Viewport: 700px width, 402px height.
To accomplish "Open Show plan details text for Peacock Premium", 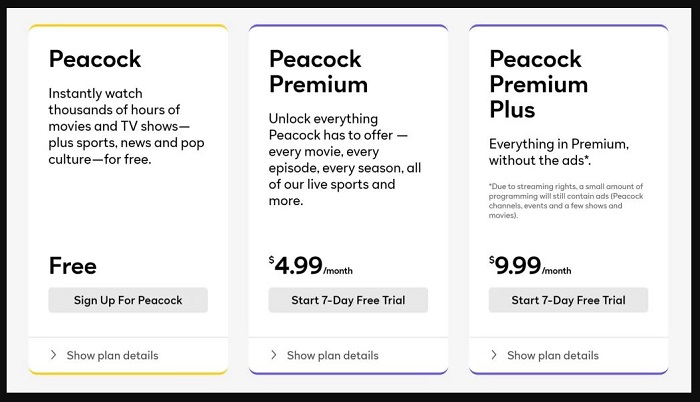I will [333, 356].
